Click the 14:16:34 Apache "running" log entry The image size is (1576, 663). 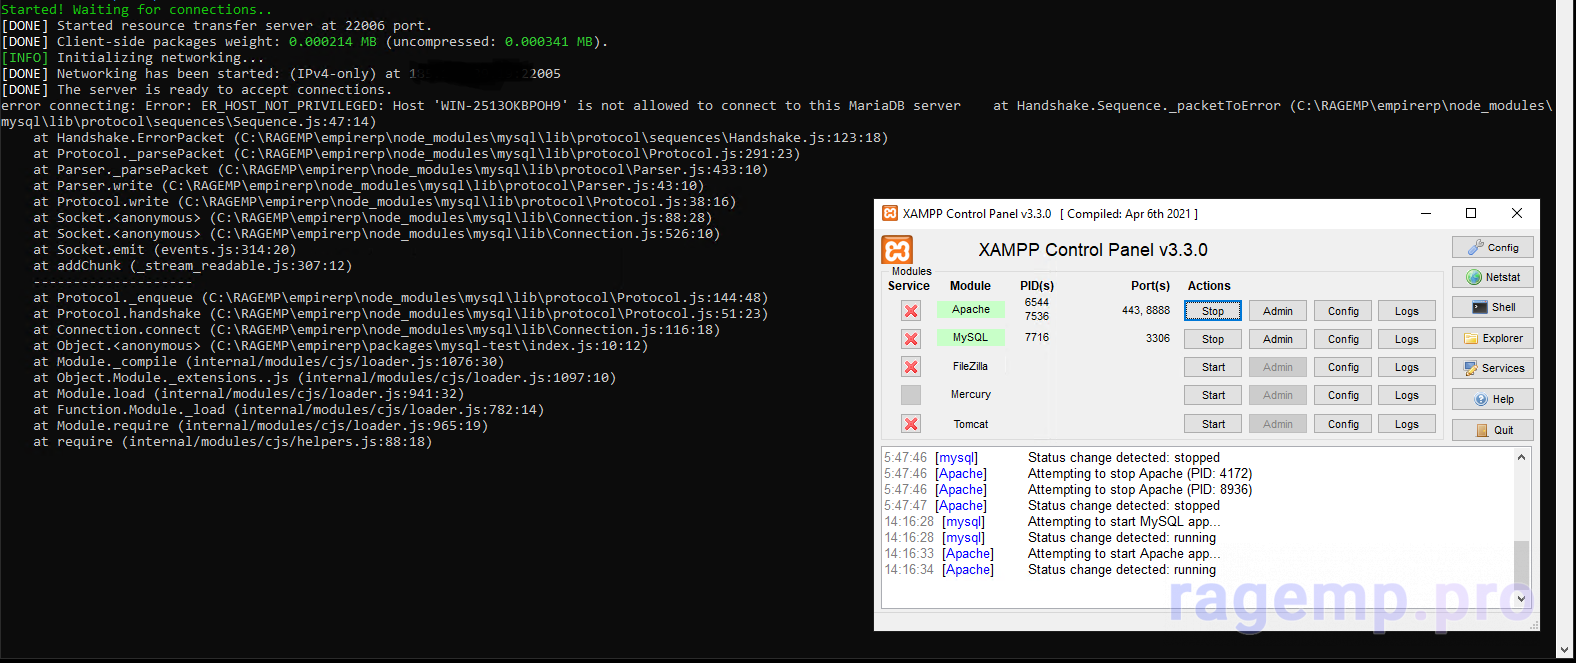point(1122,570)
